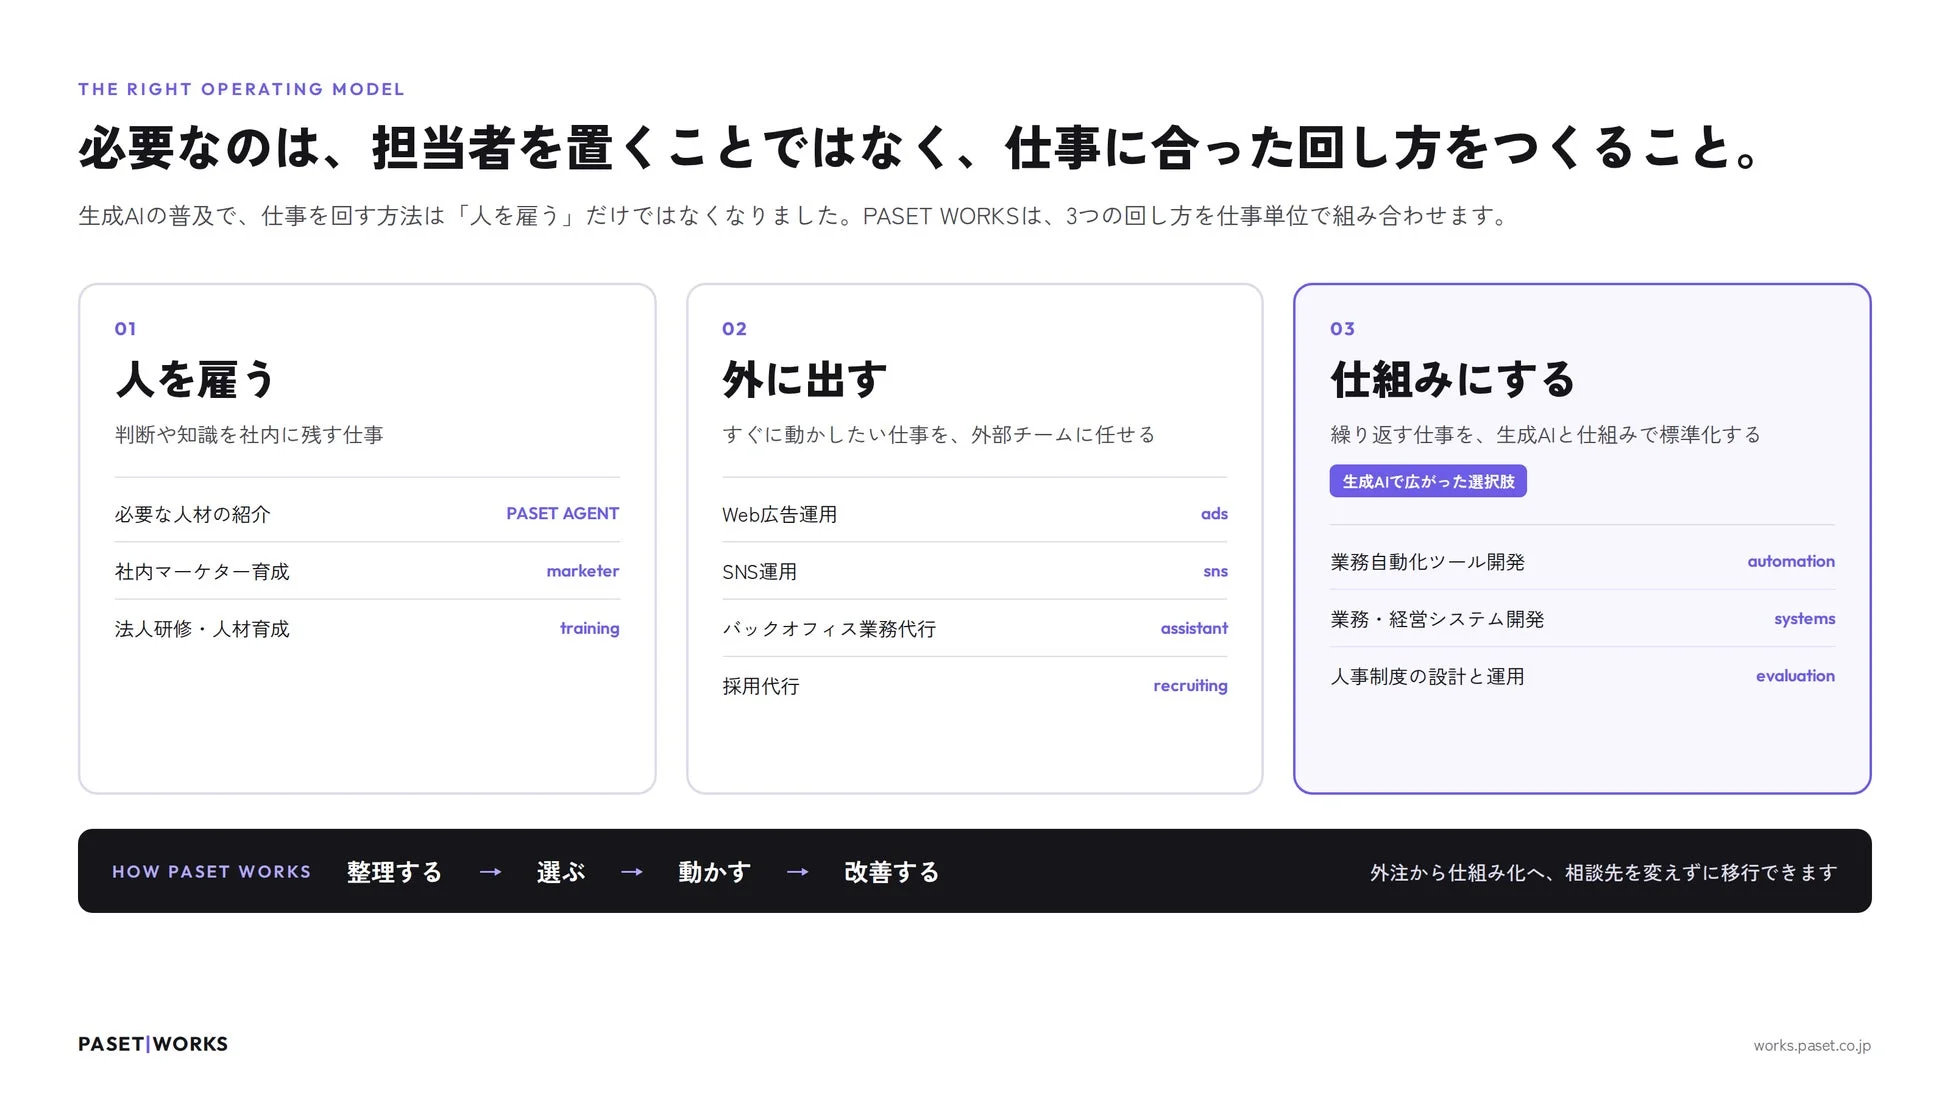Click the arrow between 動かす and 改善する

pos(797,872)
